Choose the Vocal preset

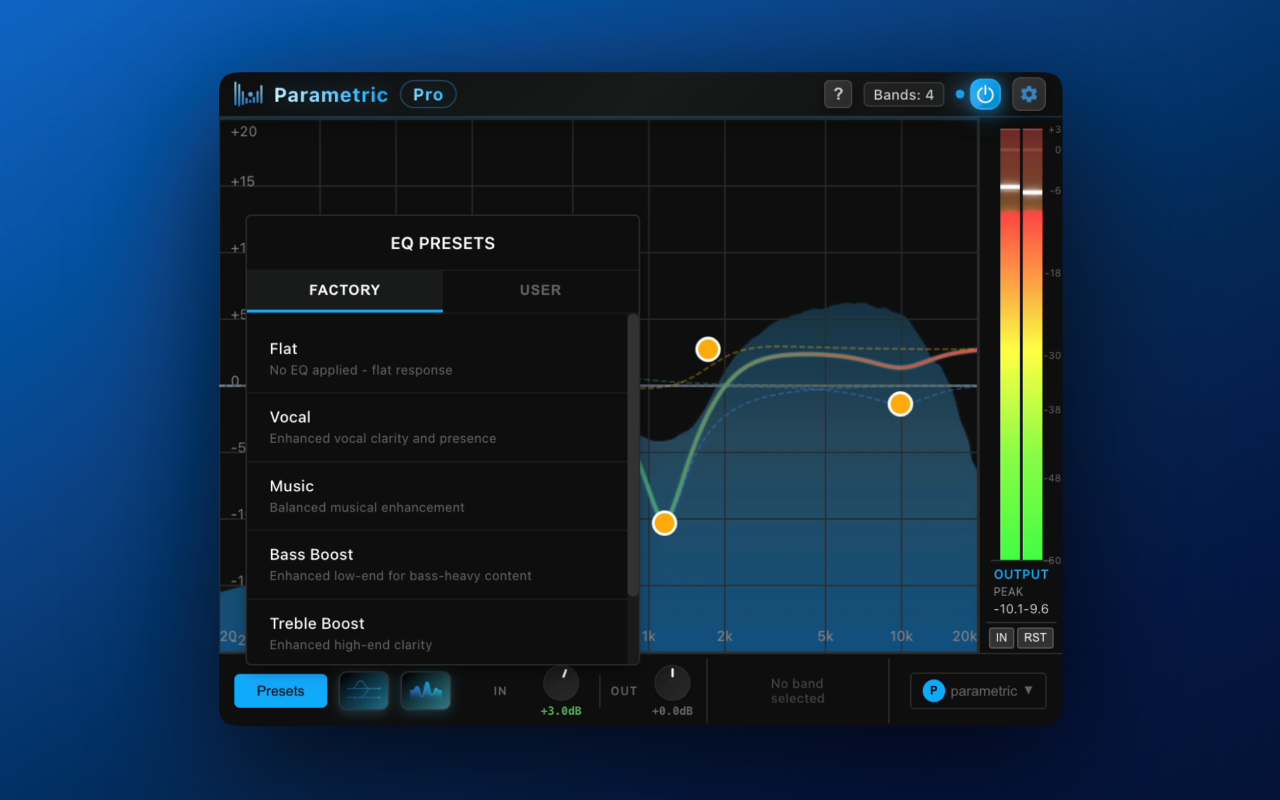(x=438, y=426)
